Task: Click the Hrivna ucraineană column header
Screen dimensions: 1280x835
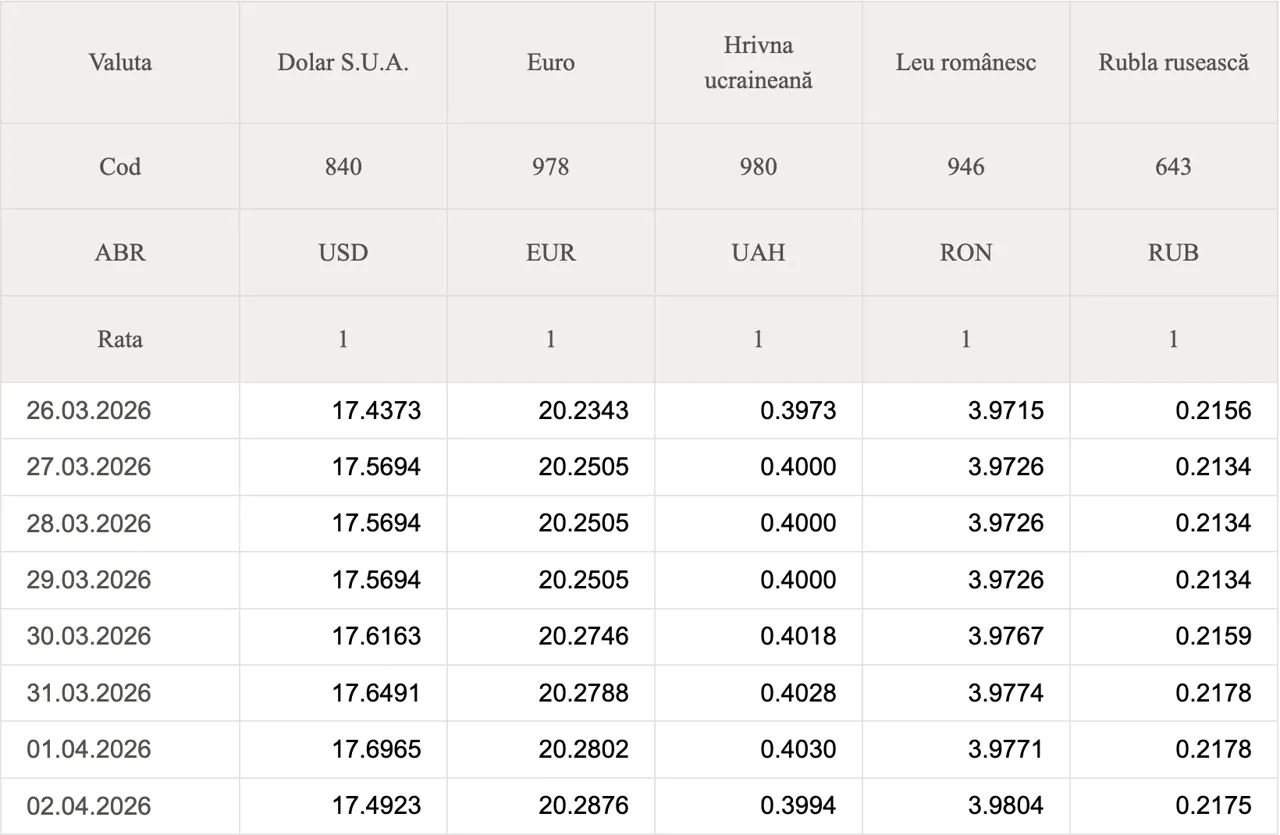Action: pos(758,62)
